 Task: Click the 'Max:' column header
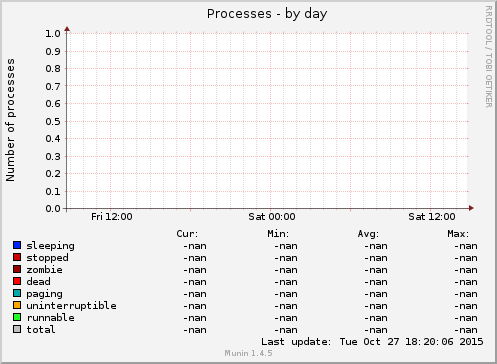[x=458, y=234]
